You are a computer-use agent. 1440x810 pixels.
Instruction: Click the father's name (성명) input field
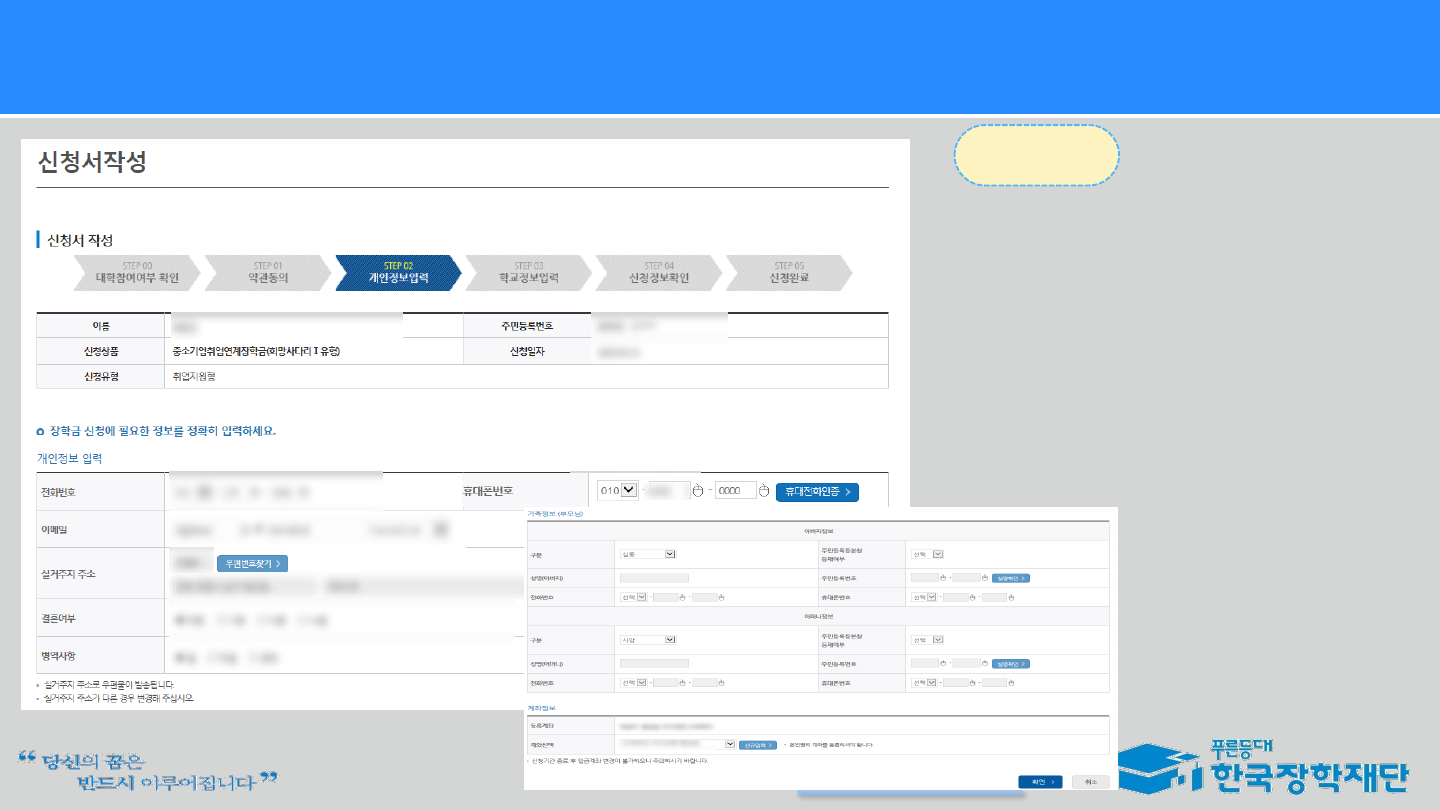(x=654, y=578)
